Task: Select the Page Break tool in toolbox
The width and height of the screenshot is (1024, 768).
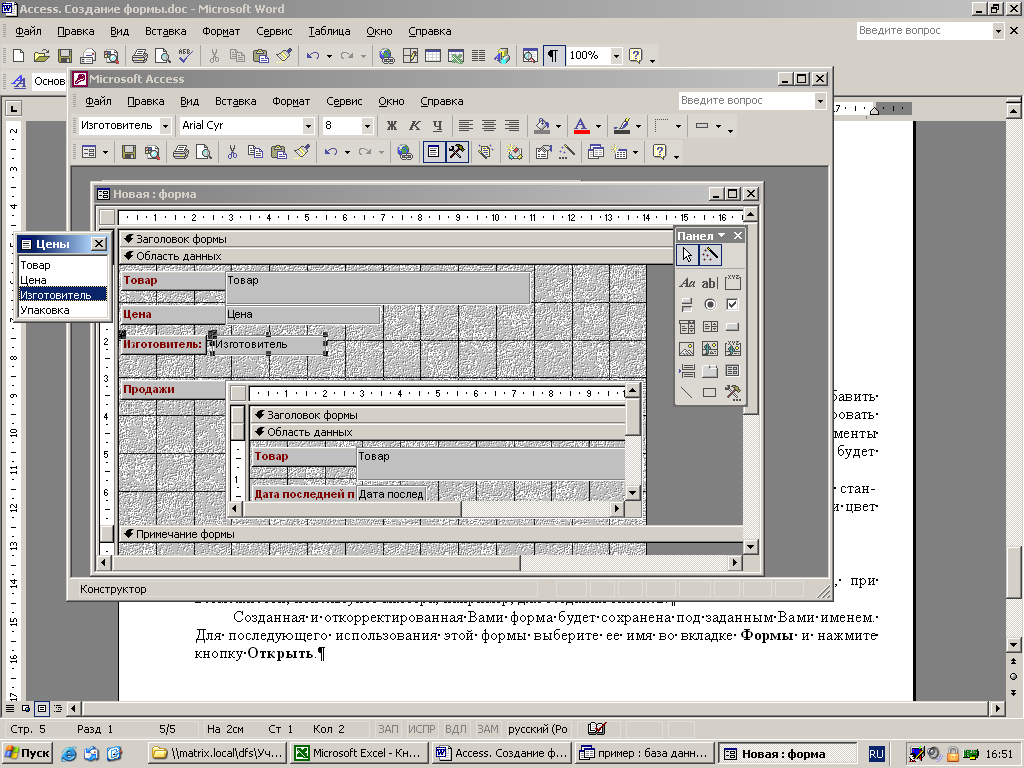Action: [686, 371]
